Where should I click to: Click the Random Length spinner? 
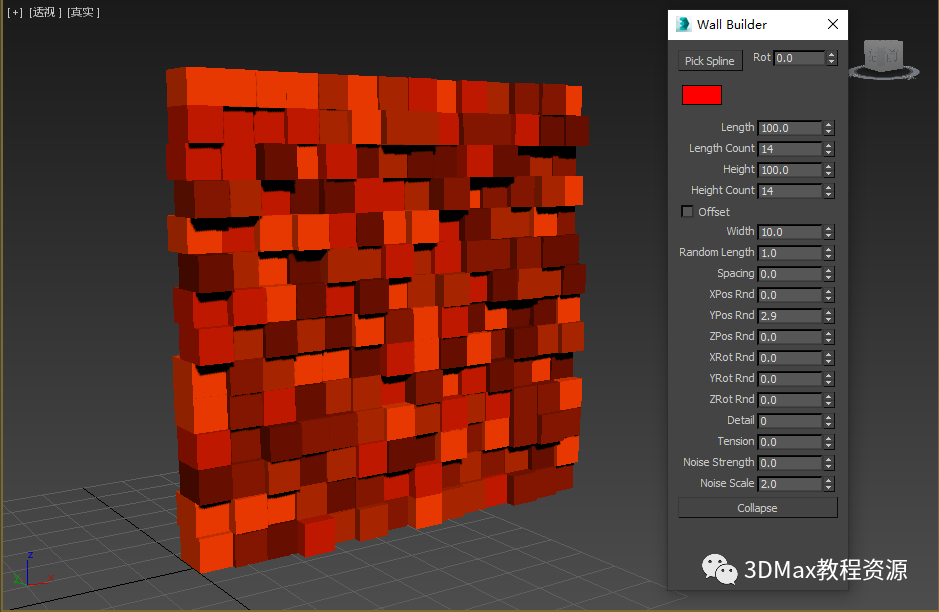[829, 253]
